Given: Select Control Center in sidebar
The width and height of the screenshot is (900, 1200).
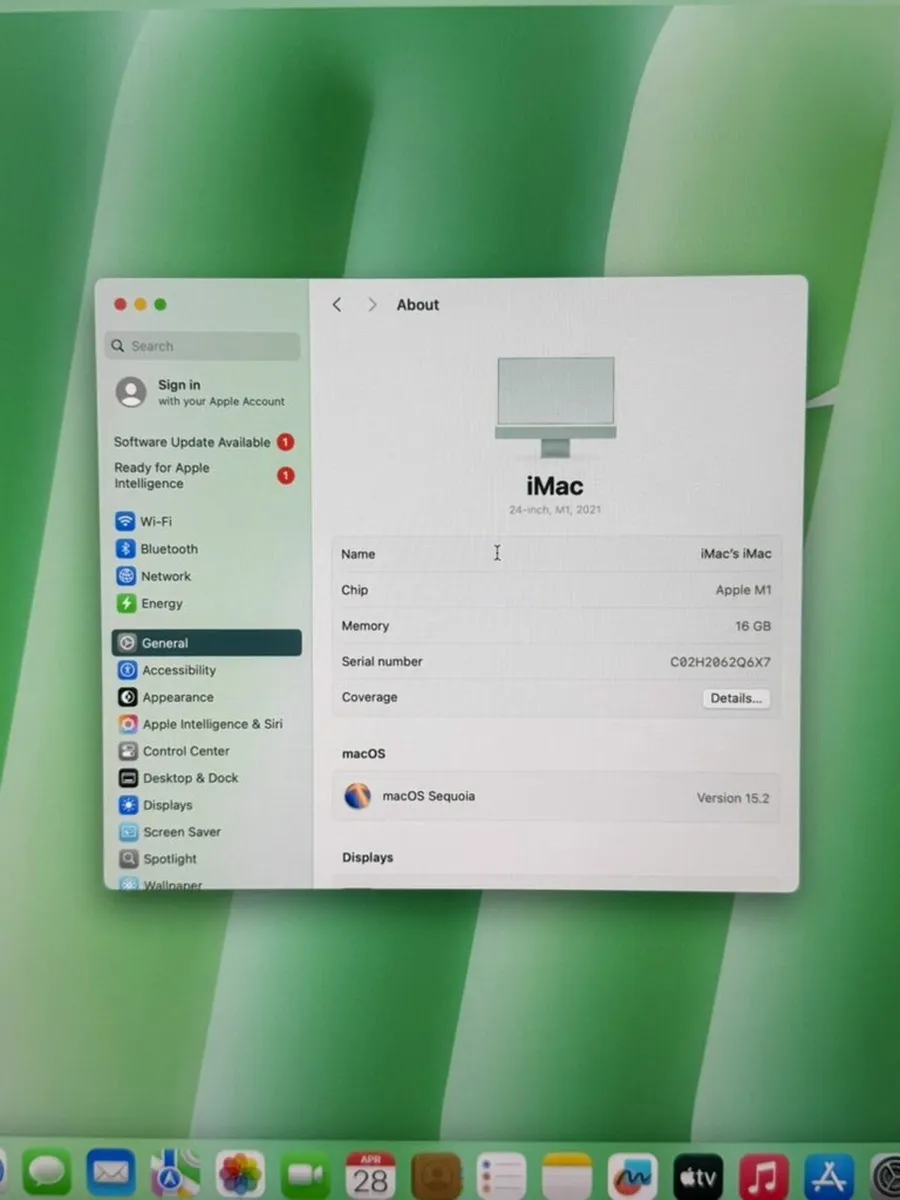Looking at the screenshot, I should pyautogui.click(x=185, y=751).
